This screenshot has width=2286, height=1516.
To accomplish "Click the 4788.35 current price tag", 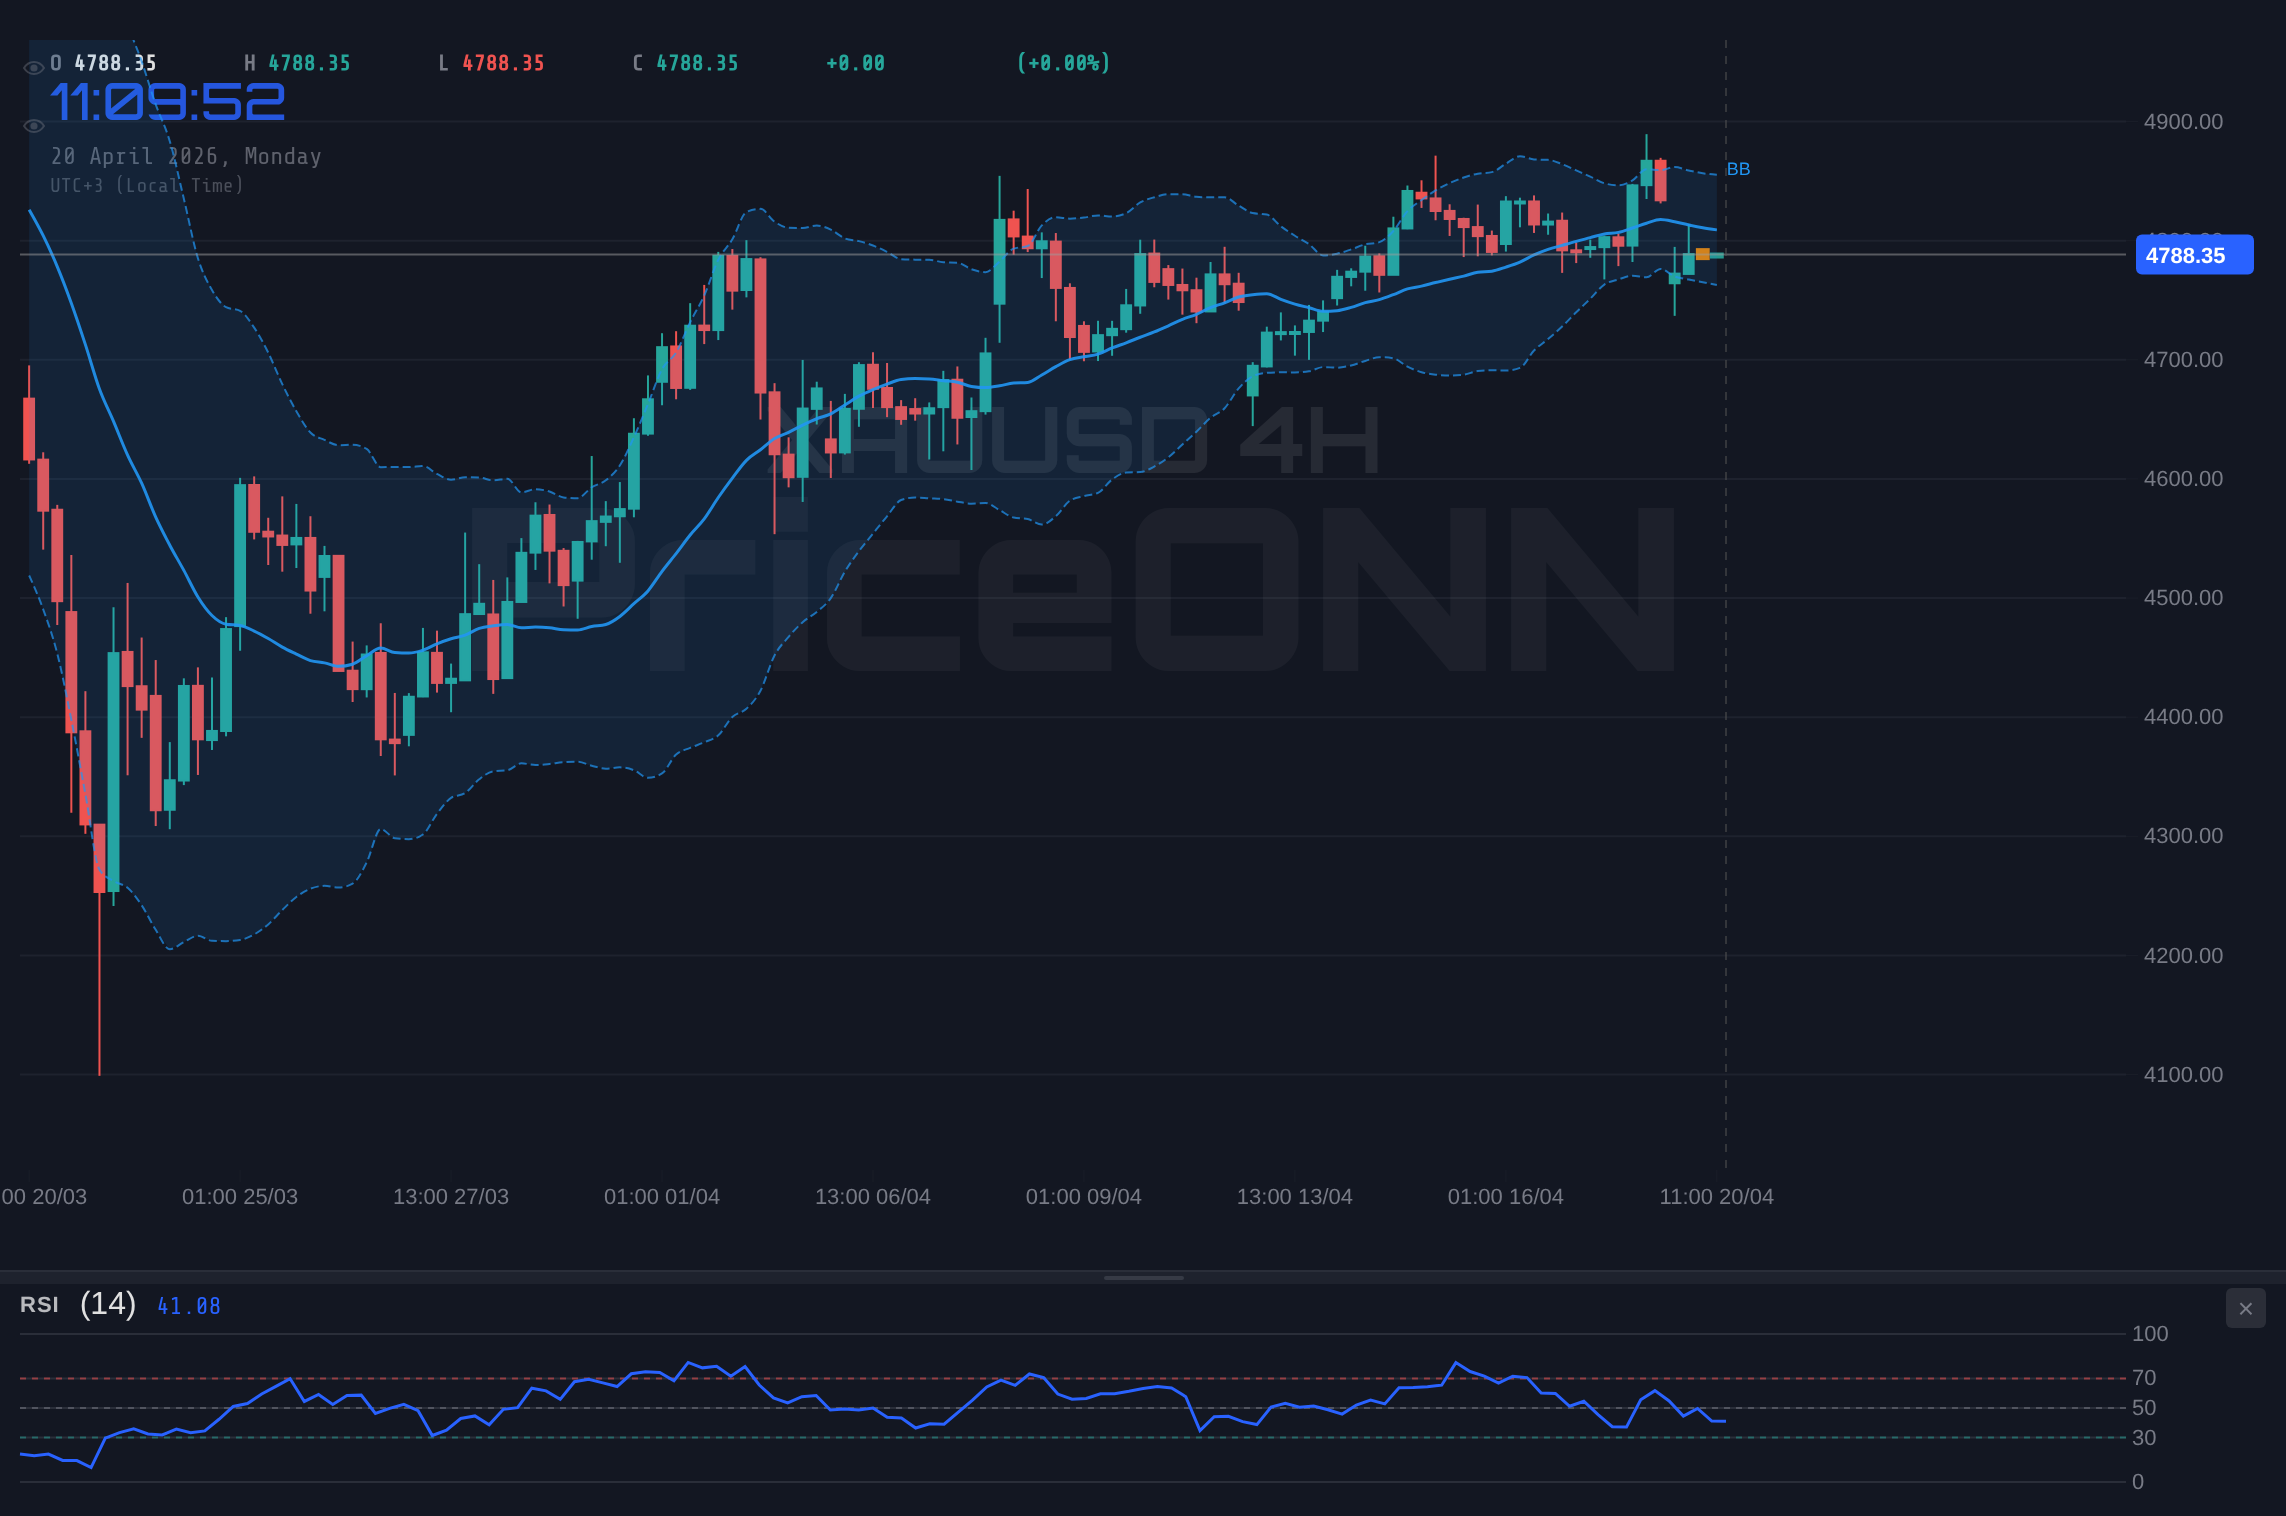I will pos(2194,255).
